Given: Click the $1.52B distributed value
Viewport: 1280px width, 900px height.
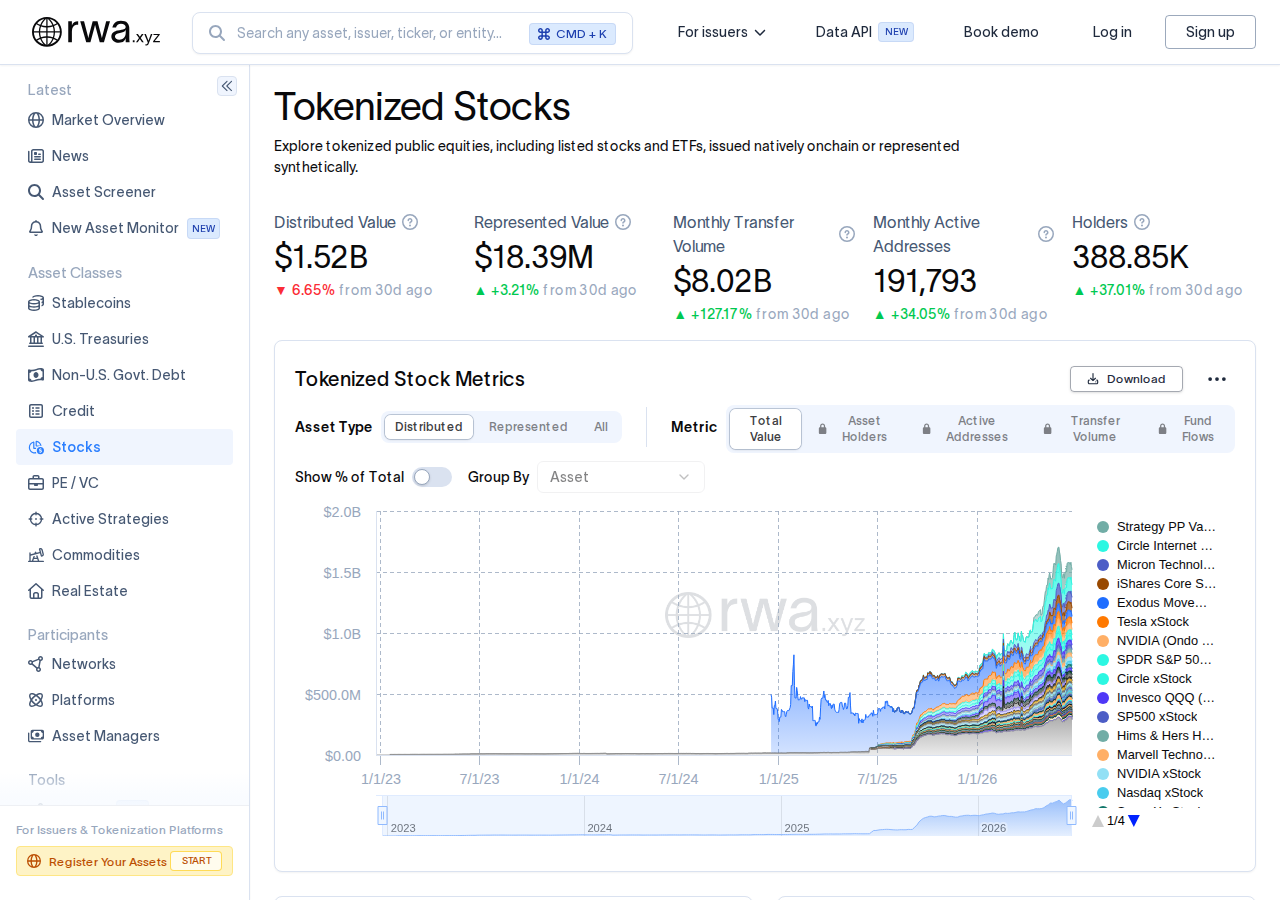Looking at the screenshot, I should (321, 257).
